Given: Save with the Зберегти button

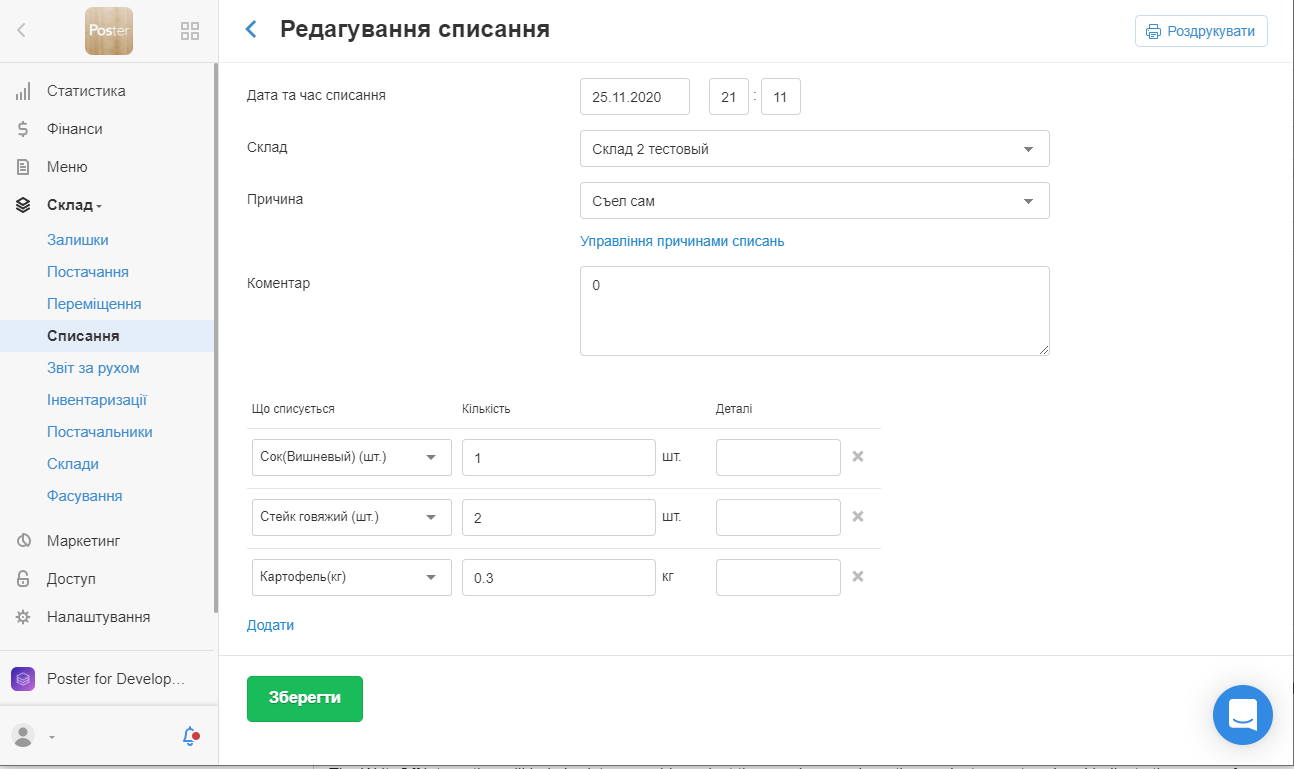Looking at the screenshot, I should [x=305, y=698].
